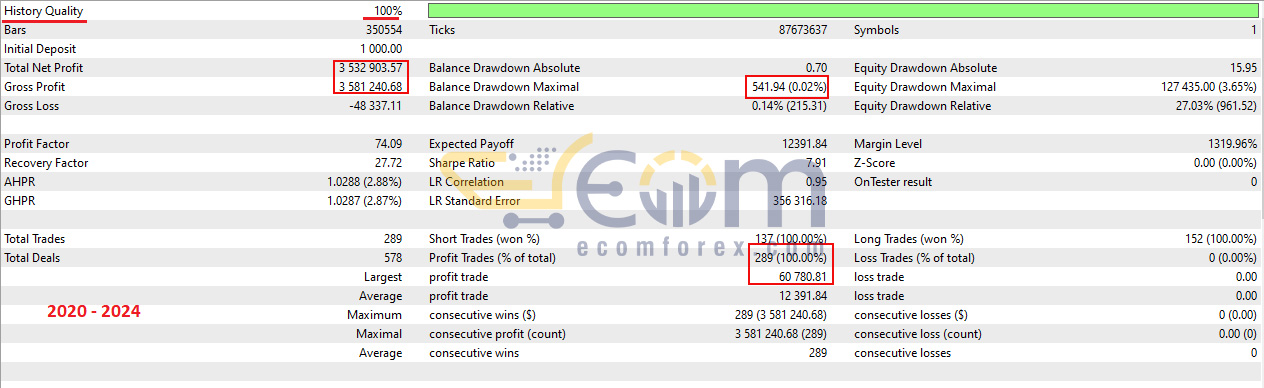Click the red 2020 - 2024 date label
The width and height of the screenshot is (1264, 388).
(94, 312)
